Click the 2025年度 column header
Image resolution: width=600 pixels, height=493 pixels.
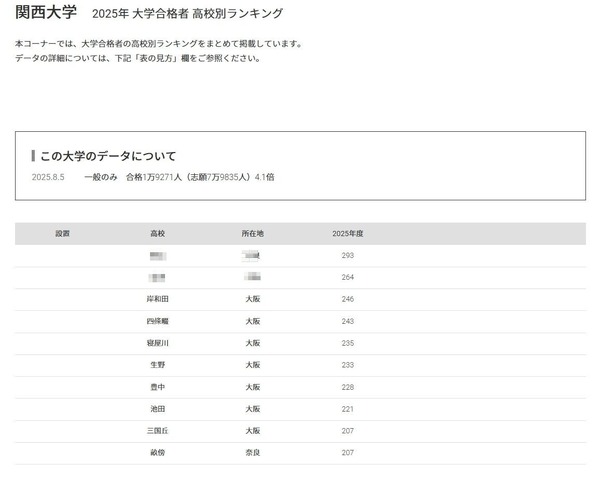point(347,233)
